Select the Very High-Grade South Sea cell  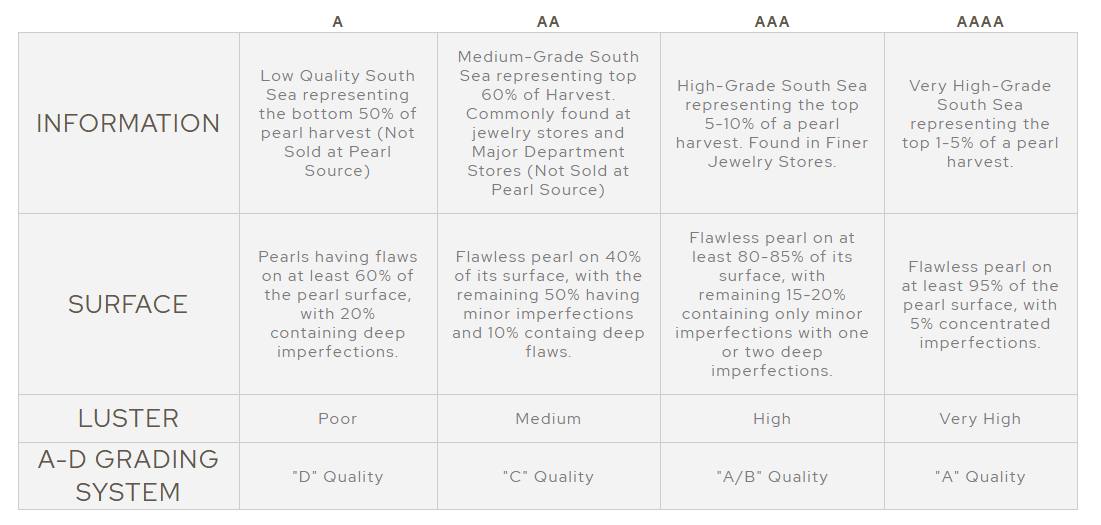coord(980,124)
